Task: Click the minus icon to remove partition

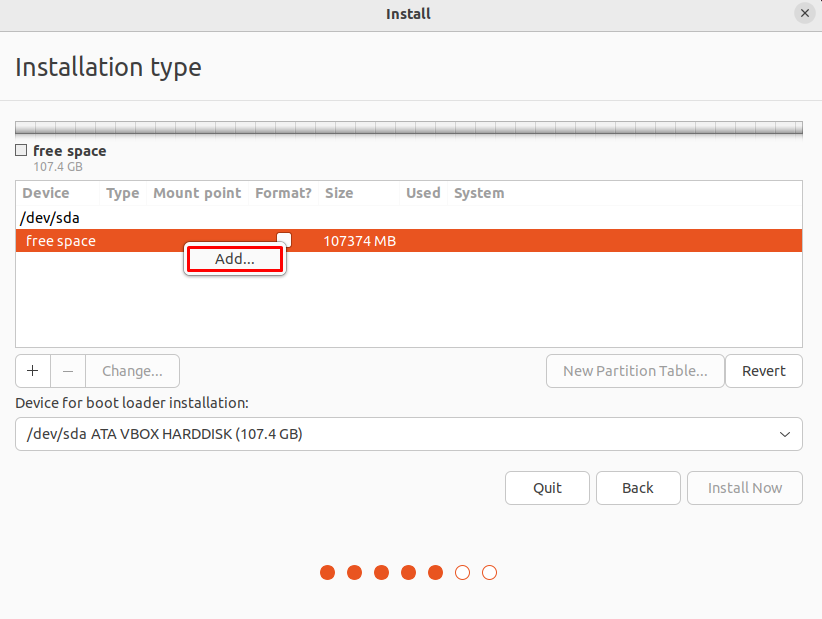Action: [x=68, y=371]
